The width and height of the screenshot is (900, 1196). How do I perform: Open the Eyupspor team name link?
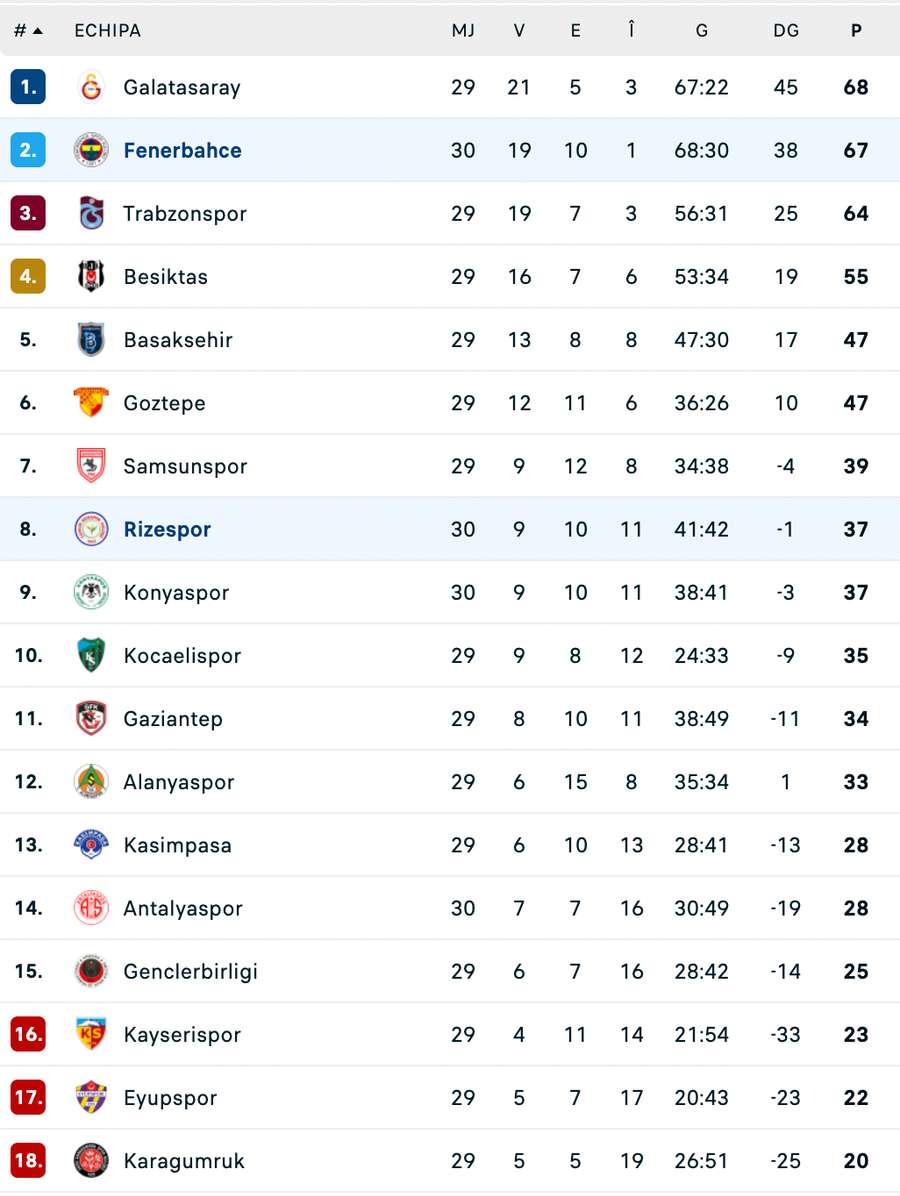(170, 1098)
